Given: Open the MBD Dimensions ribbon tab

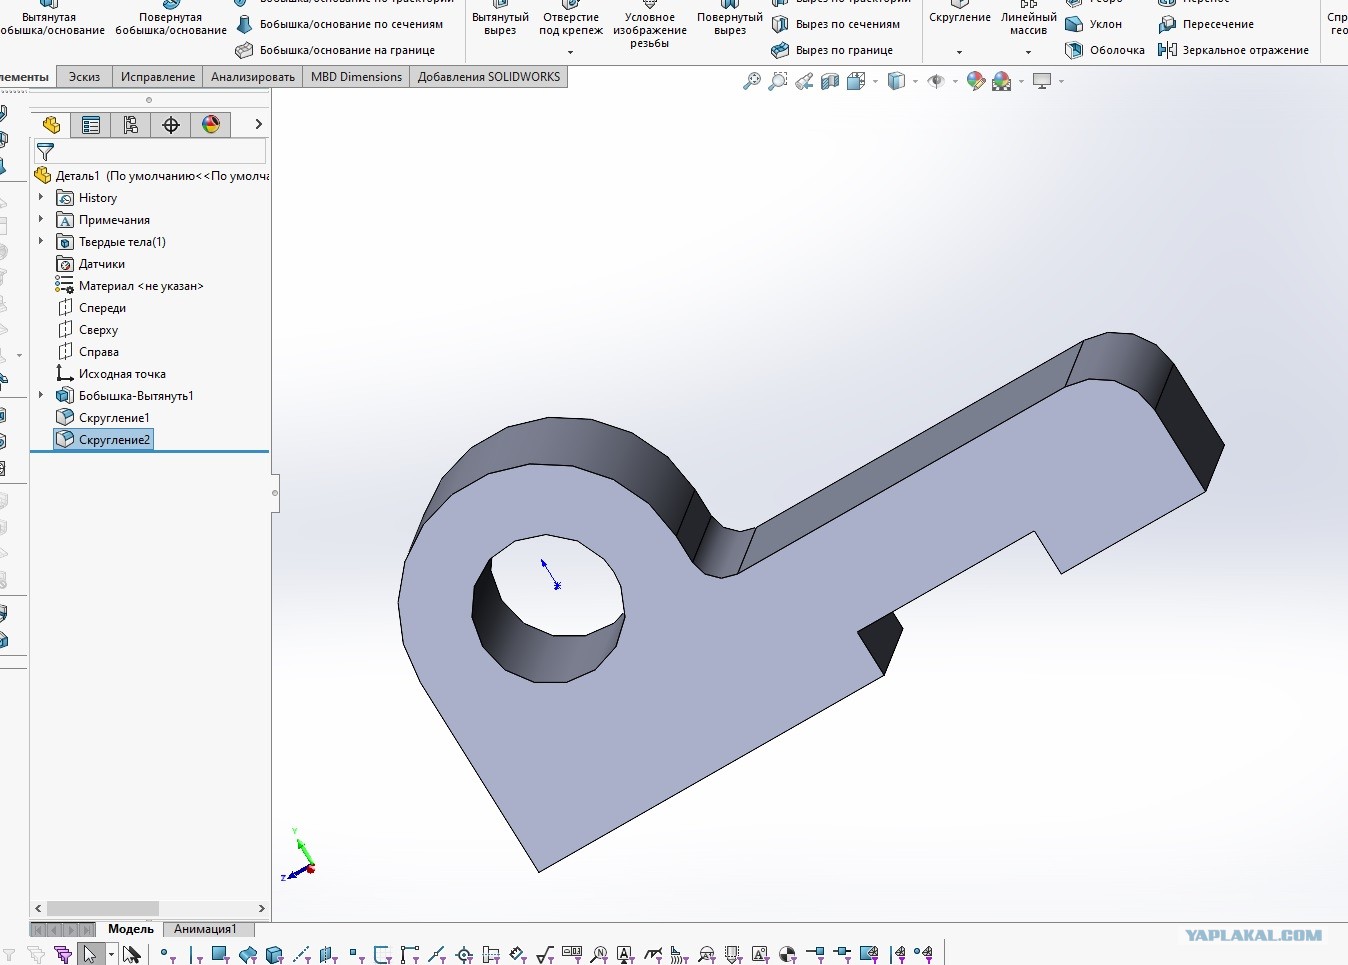Looking at the screenshot, I should pyautogui.click(x=356, y=77).
